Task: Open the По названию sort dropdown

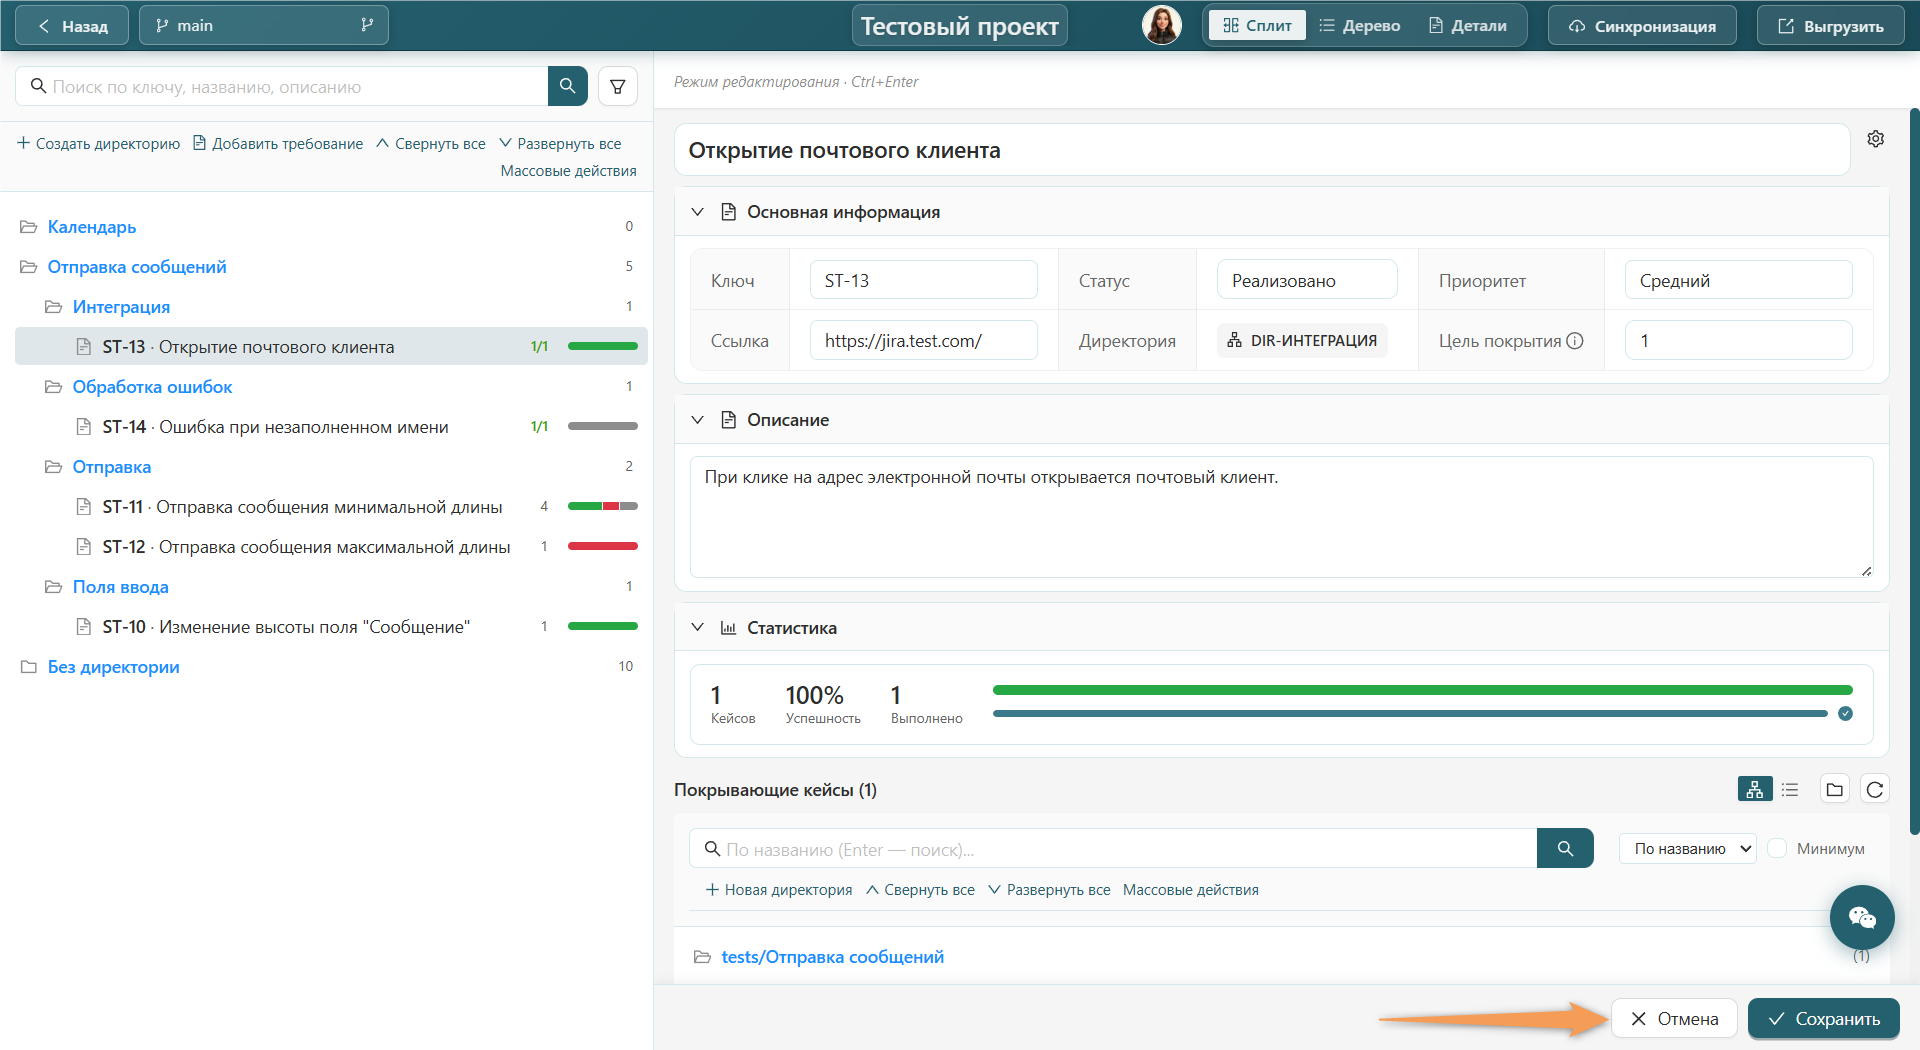Action: tap(1688, 848)
